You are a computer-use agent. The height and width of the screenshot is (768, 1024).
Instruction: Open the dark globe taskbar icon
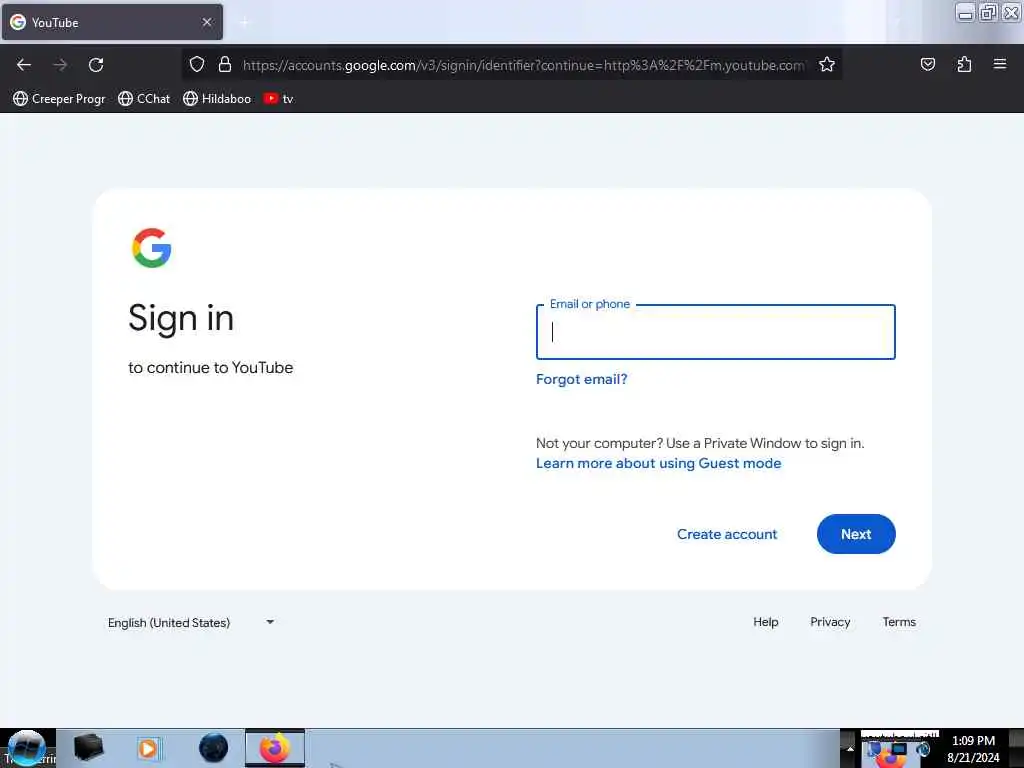tap(213, 748)
